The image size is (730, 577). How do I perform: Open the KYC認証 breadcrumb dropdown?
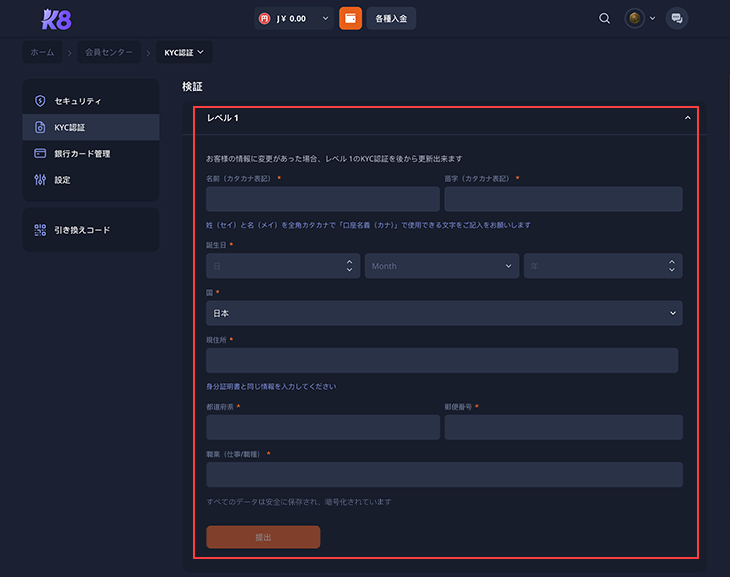(184, 52)
